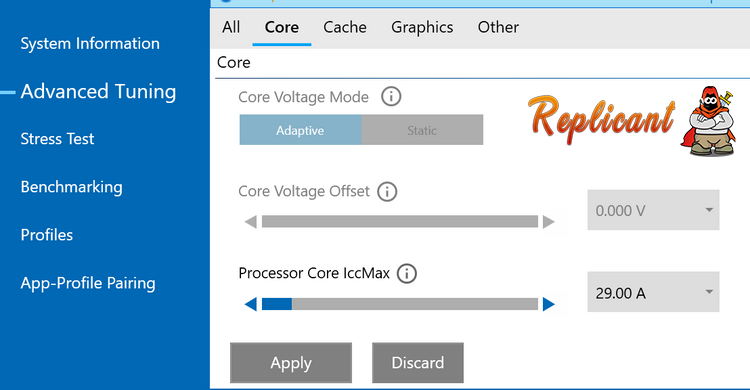This screenshot has width=750, height=390.
Task: Decrease Processor Core IccMax with left arrow
Action: 251,304
